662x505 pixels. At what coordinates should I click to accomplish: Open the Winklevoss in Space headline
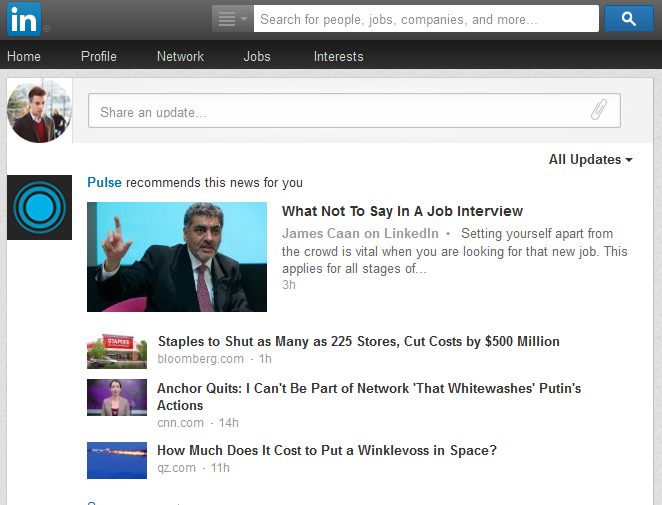click(x=327, y=450)
